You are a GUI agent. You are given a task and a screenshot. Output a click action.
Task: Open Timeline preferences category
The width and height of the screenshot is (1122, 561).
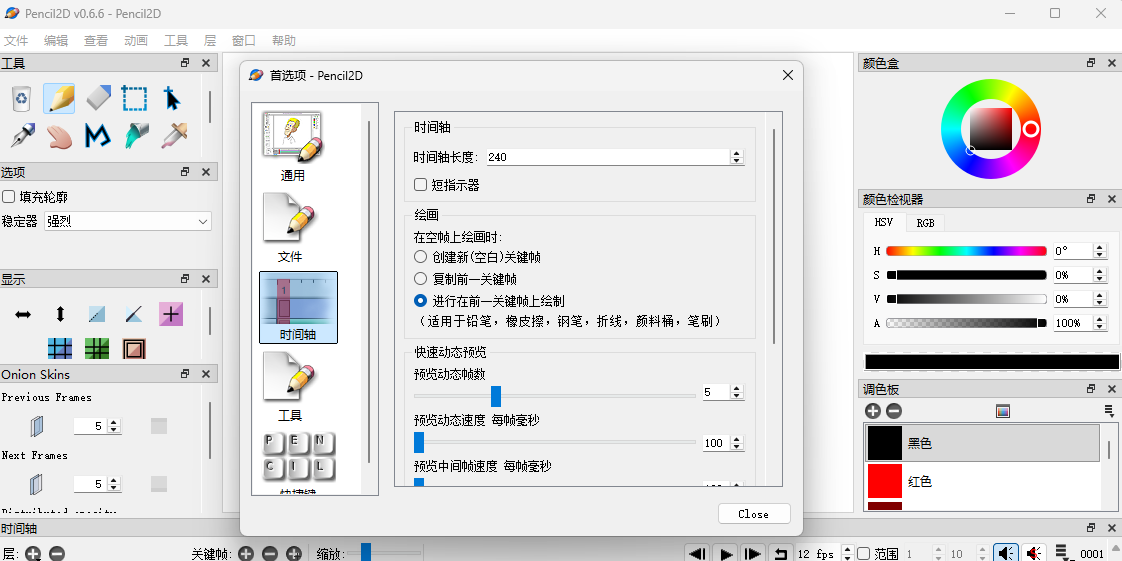(298, 308)
